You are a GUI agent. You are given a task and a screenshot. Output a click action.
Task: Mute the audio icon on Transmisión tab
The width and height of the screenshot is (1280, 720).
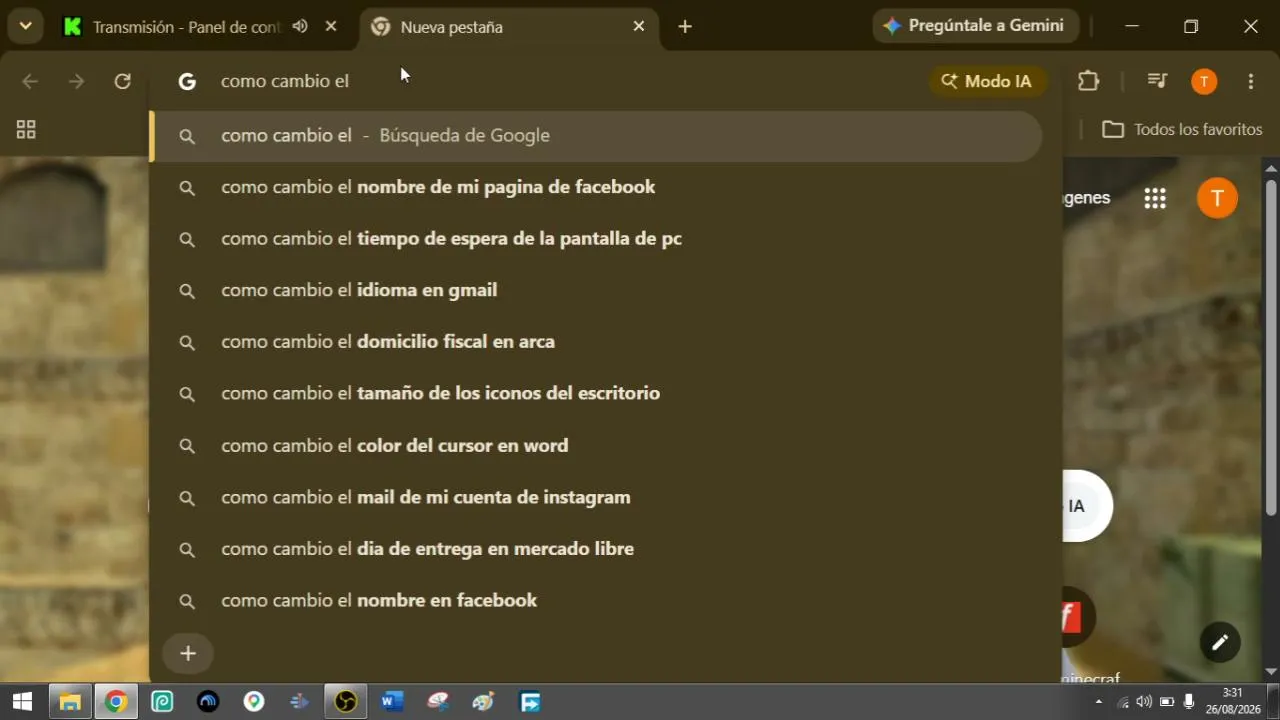click(300, 27)
